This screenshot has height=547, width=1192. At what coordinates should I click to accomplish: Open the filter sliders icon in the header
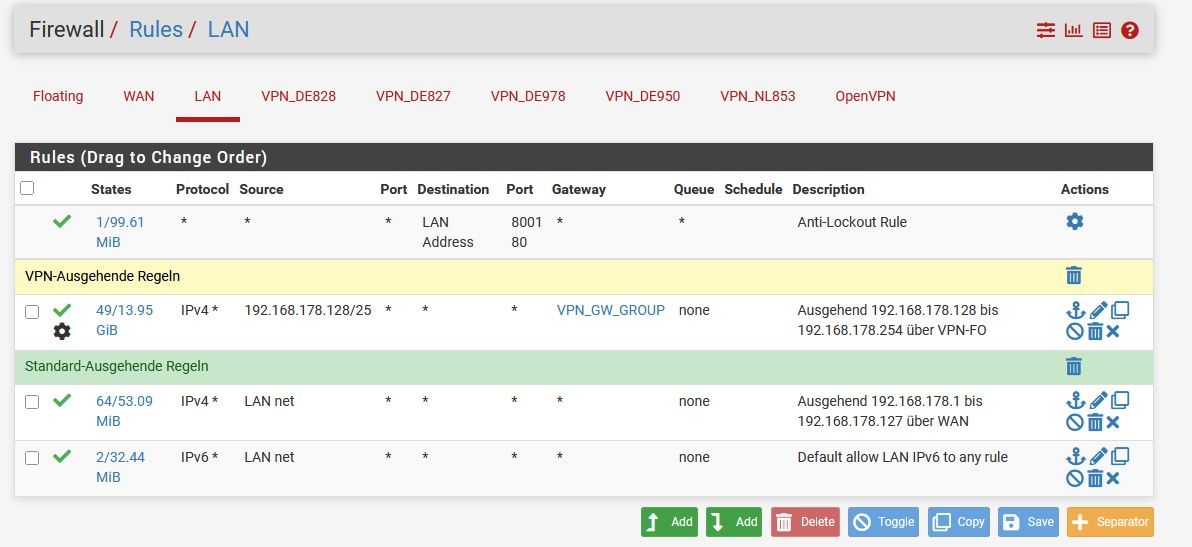point(1046,30)
